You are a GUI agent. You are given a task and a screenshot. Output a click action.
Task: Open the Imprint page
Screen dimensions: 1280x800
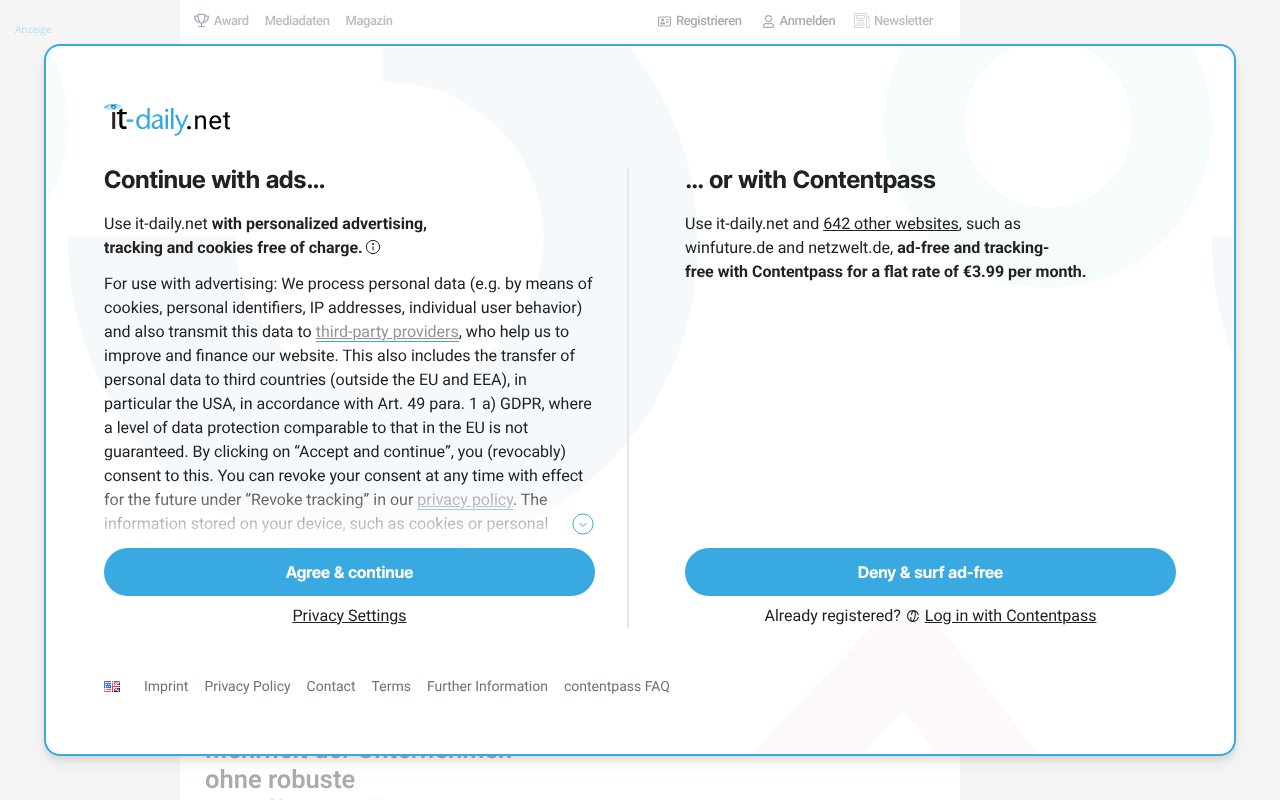coord(166,686)
